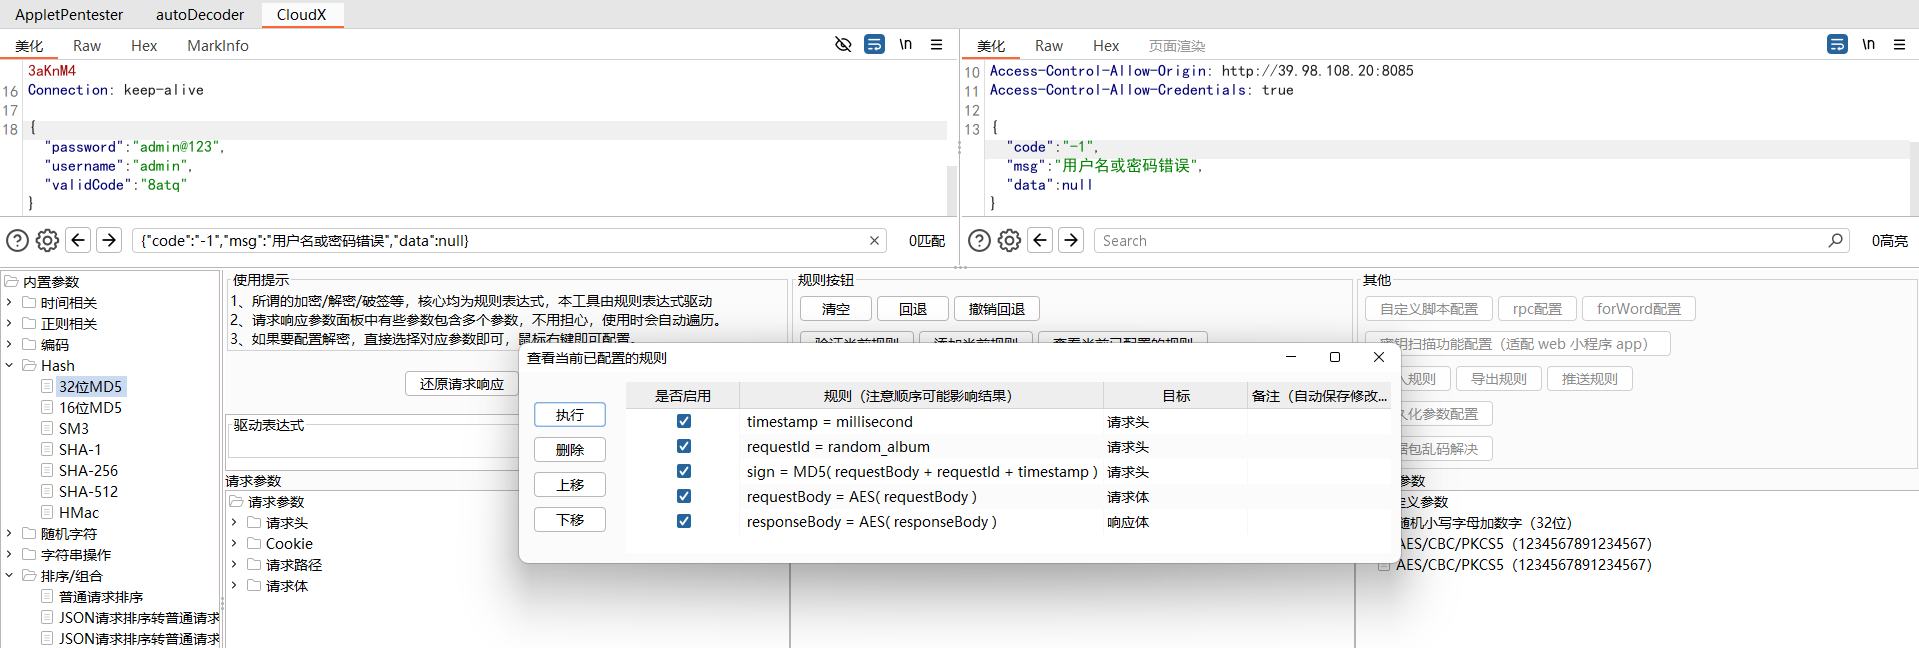This screenshot has height=648, width=1919.
Task: Collapse the Hash tree node
Action: [10, 366]
